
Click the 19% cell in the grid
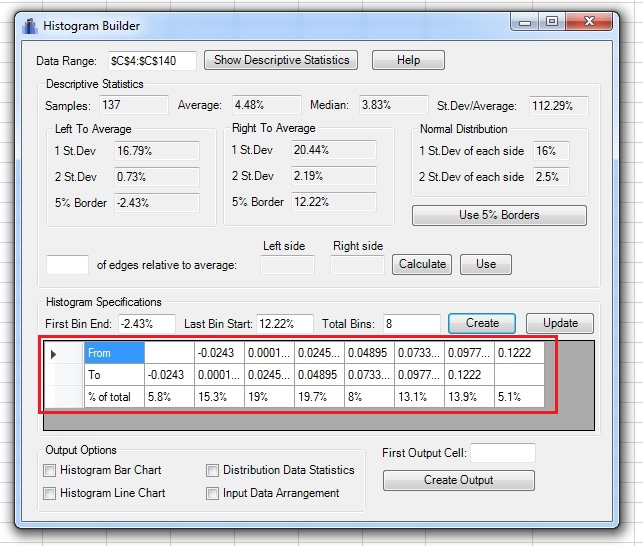coord(269,397)
